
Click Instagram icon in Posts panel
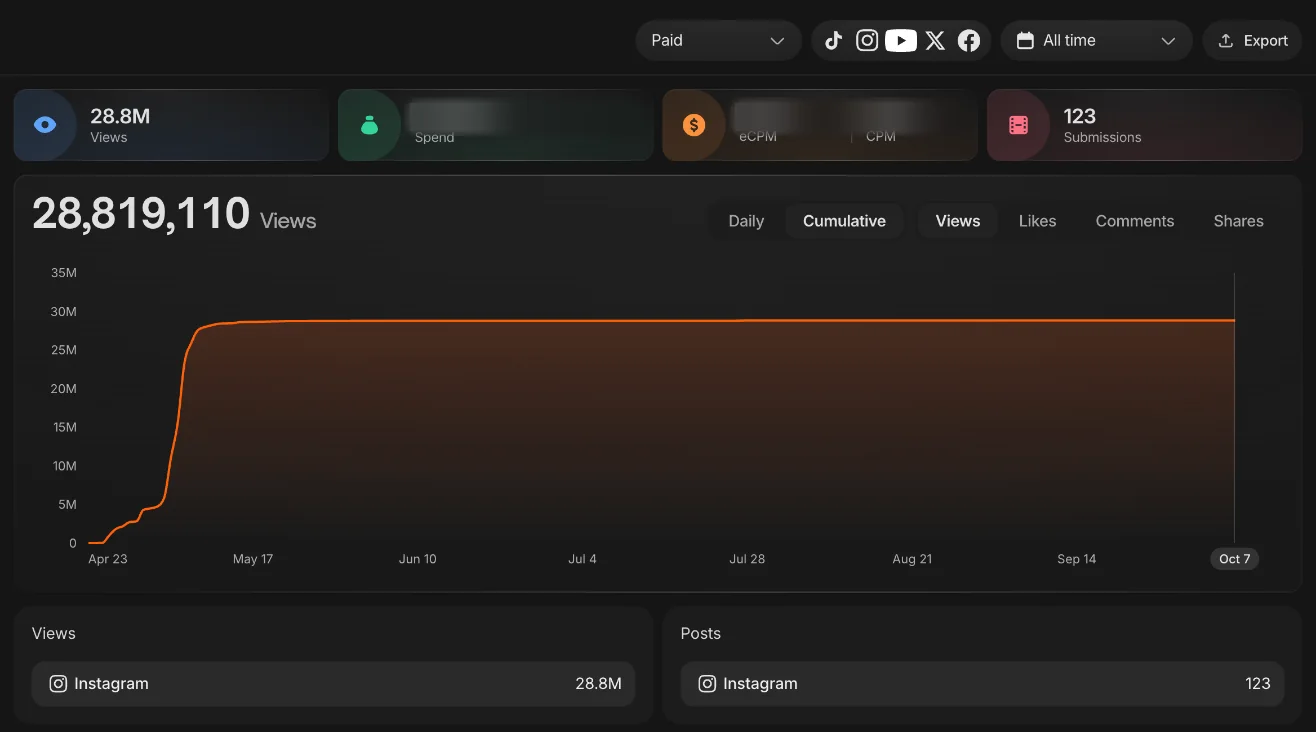pyautogui.click(x=707, y=684)
